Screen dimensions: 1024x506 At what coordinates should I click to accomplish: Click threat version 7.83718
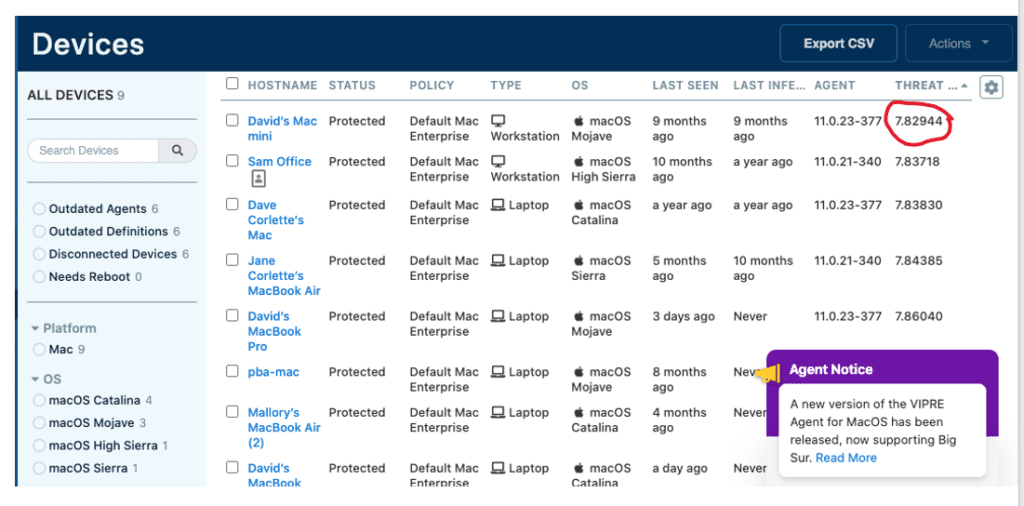[x=917, y=161]
